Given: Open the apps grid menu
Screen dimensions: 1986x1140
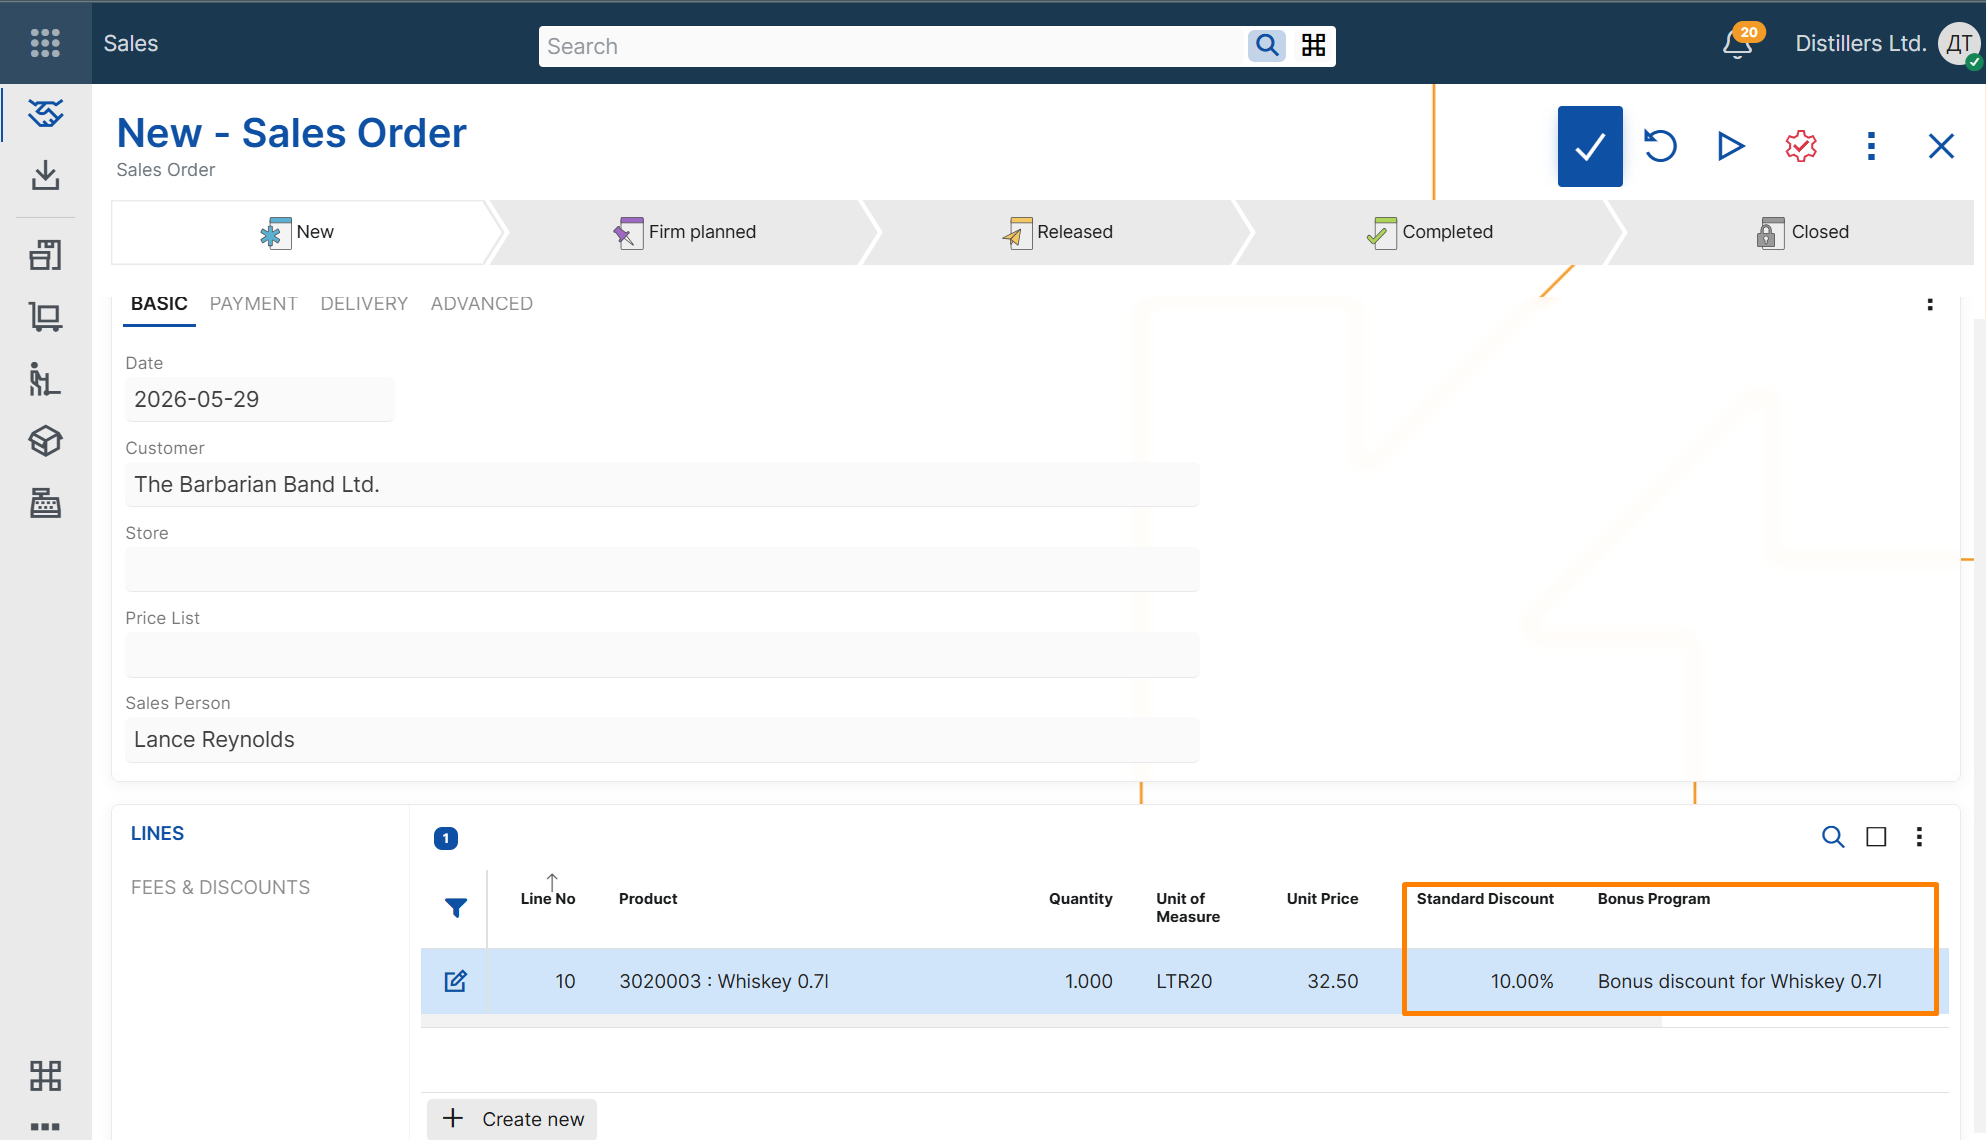Looking at the screenshot, I should (x=45, y=43).
